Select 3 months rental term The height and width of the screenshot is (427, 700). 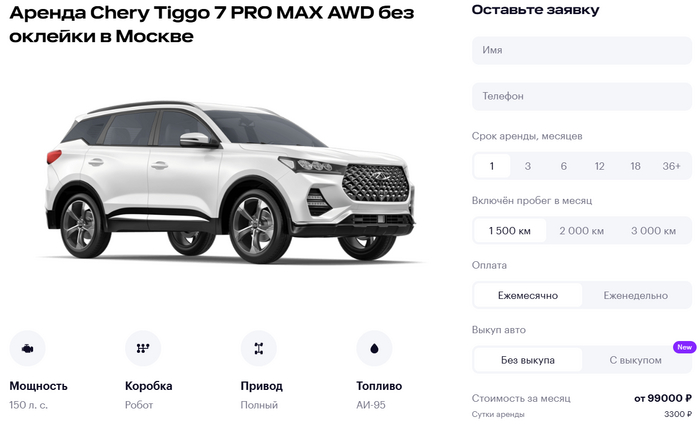[x=528, y=166]
